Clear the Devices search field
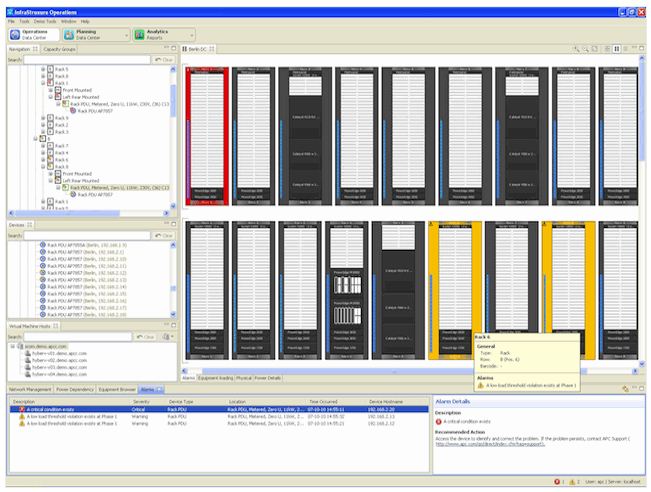The image size is (651, 492). click(x=164, y=236)
